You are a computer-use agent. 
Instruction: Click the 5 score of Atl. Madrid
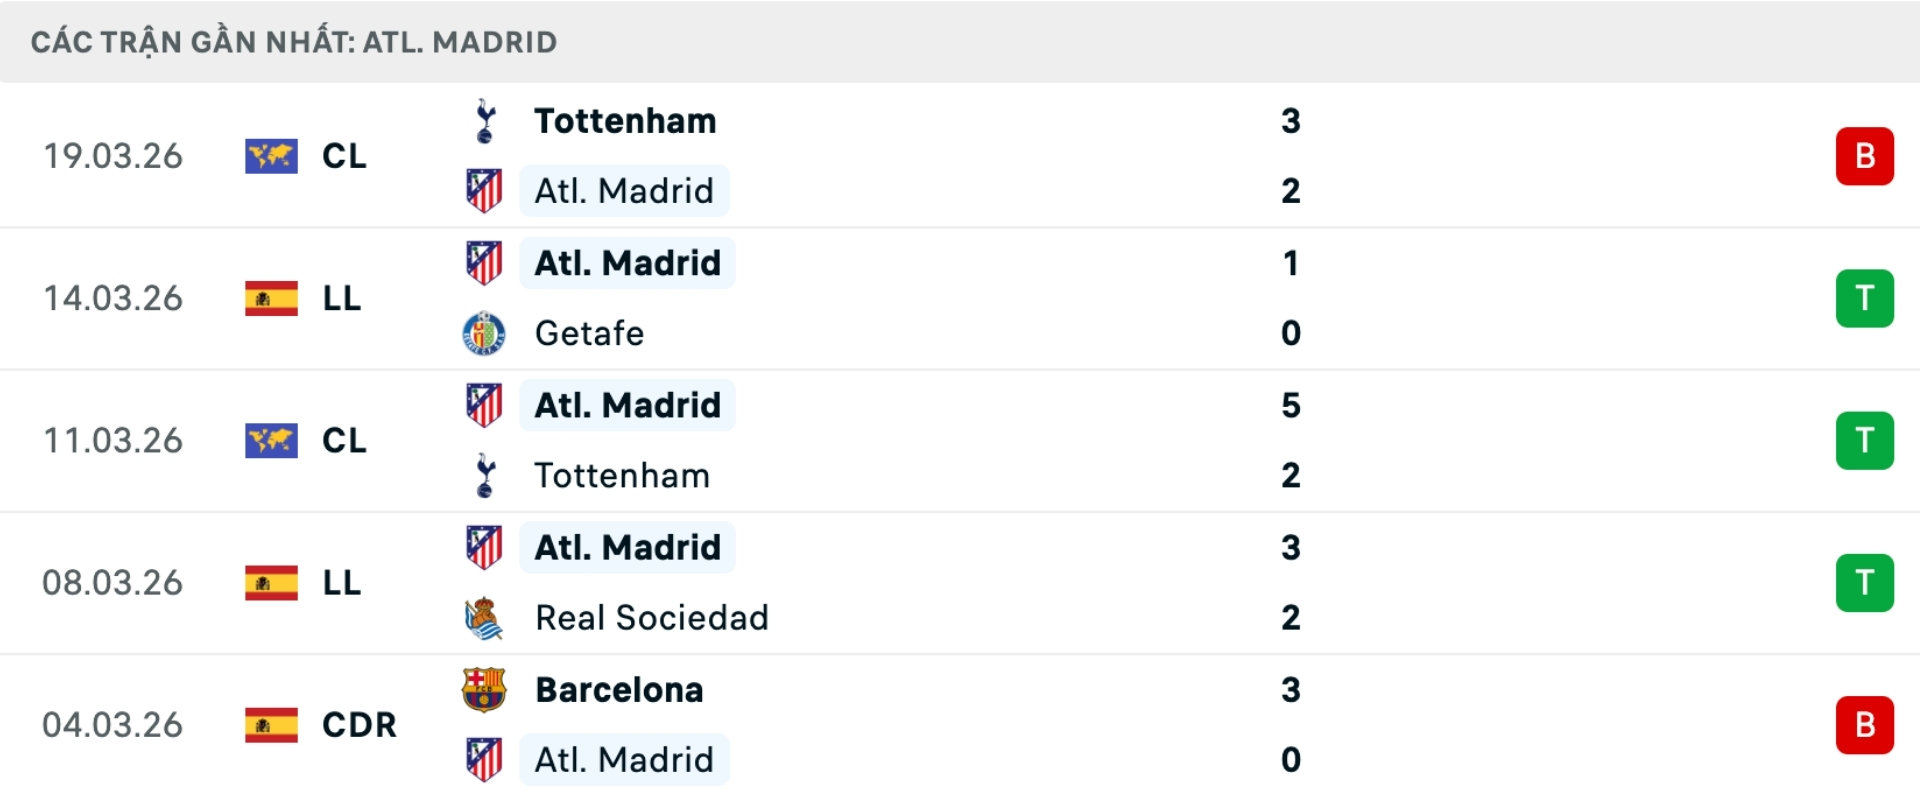click(1291, 405)
